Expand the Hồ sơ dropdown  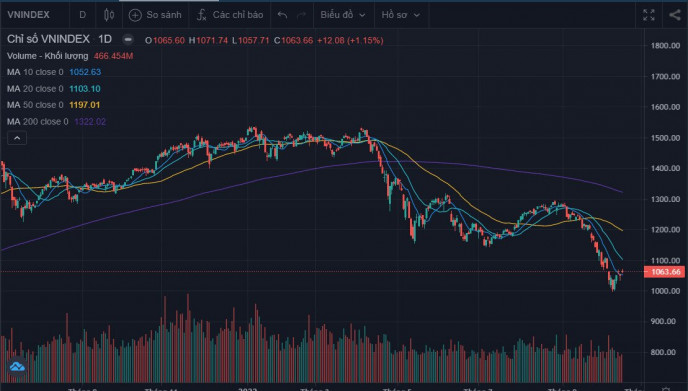tap(401, 15)
